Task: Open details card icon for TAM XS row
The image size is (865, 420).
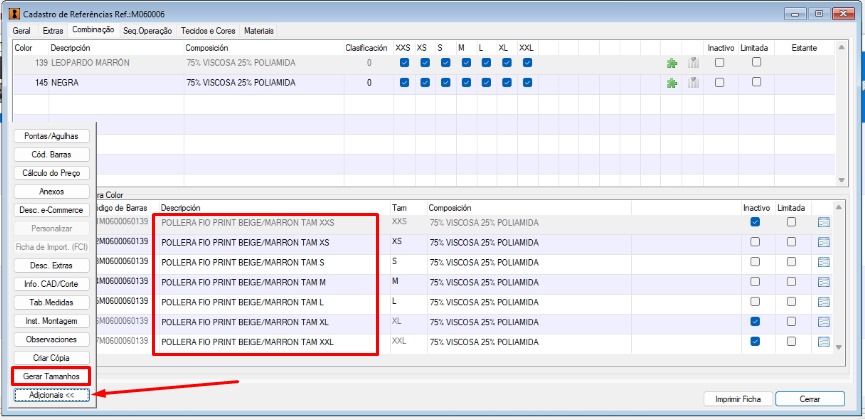Action: (824, 242)
